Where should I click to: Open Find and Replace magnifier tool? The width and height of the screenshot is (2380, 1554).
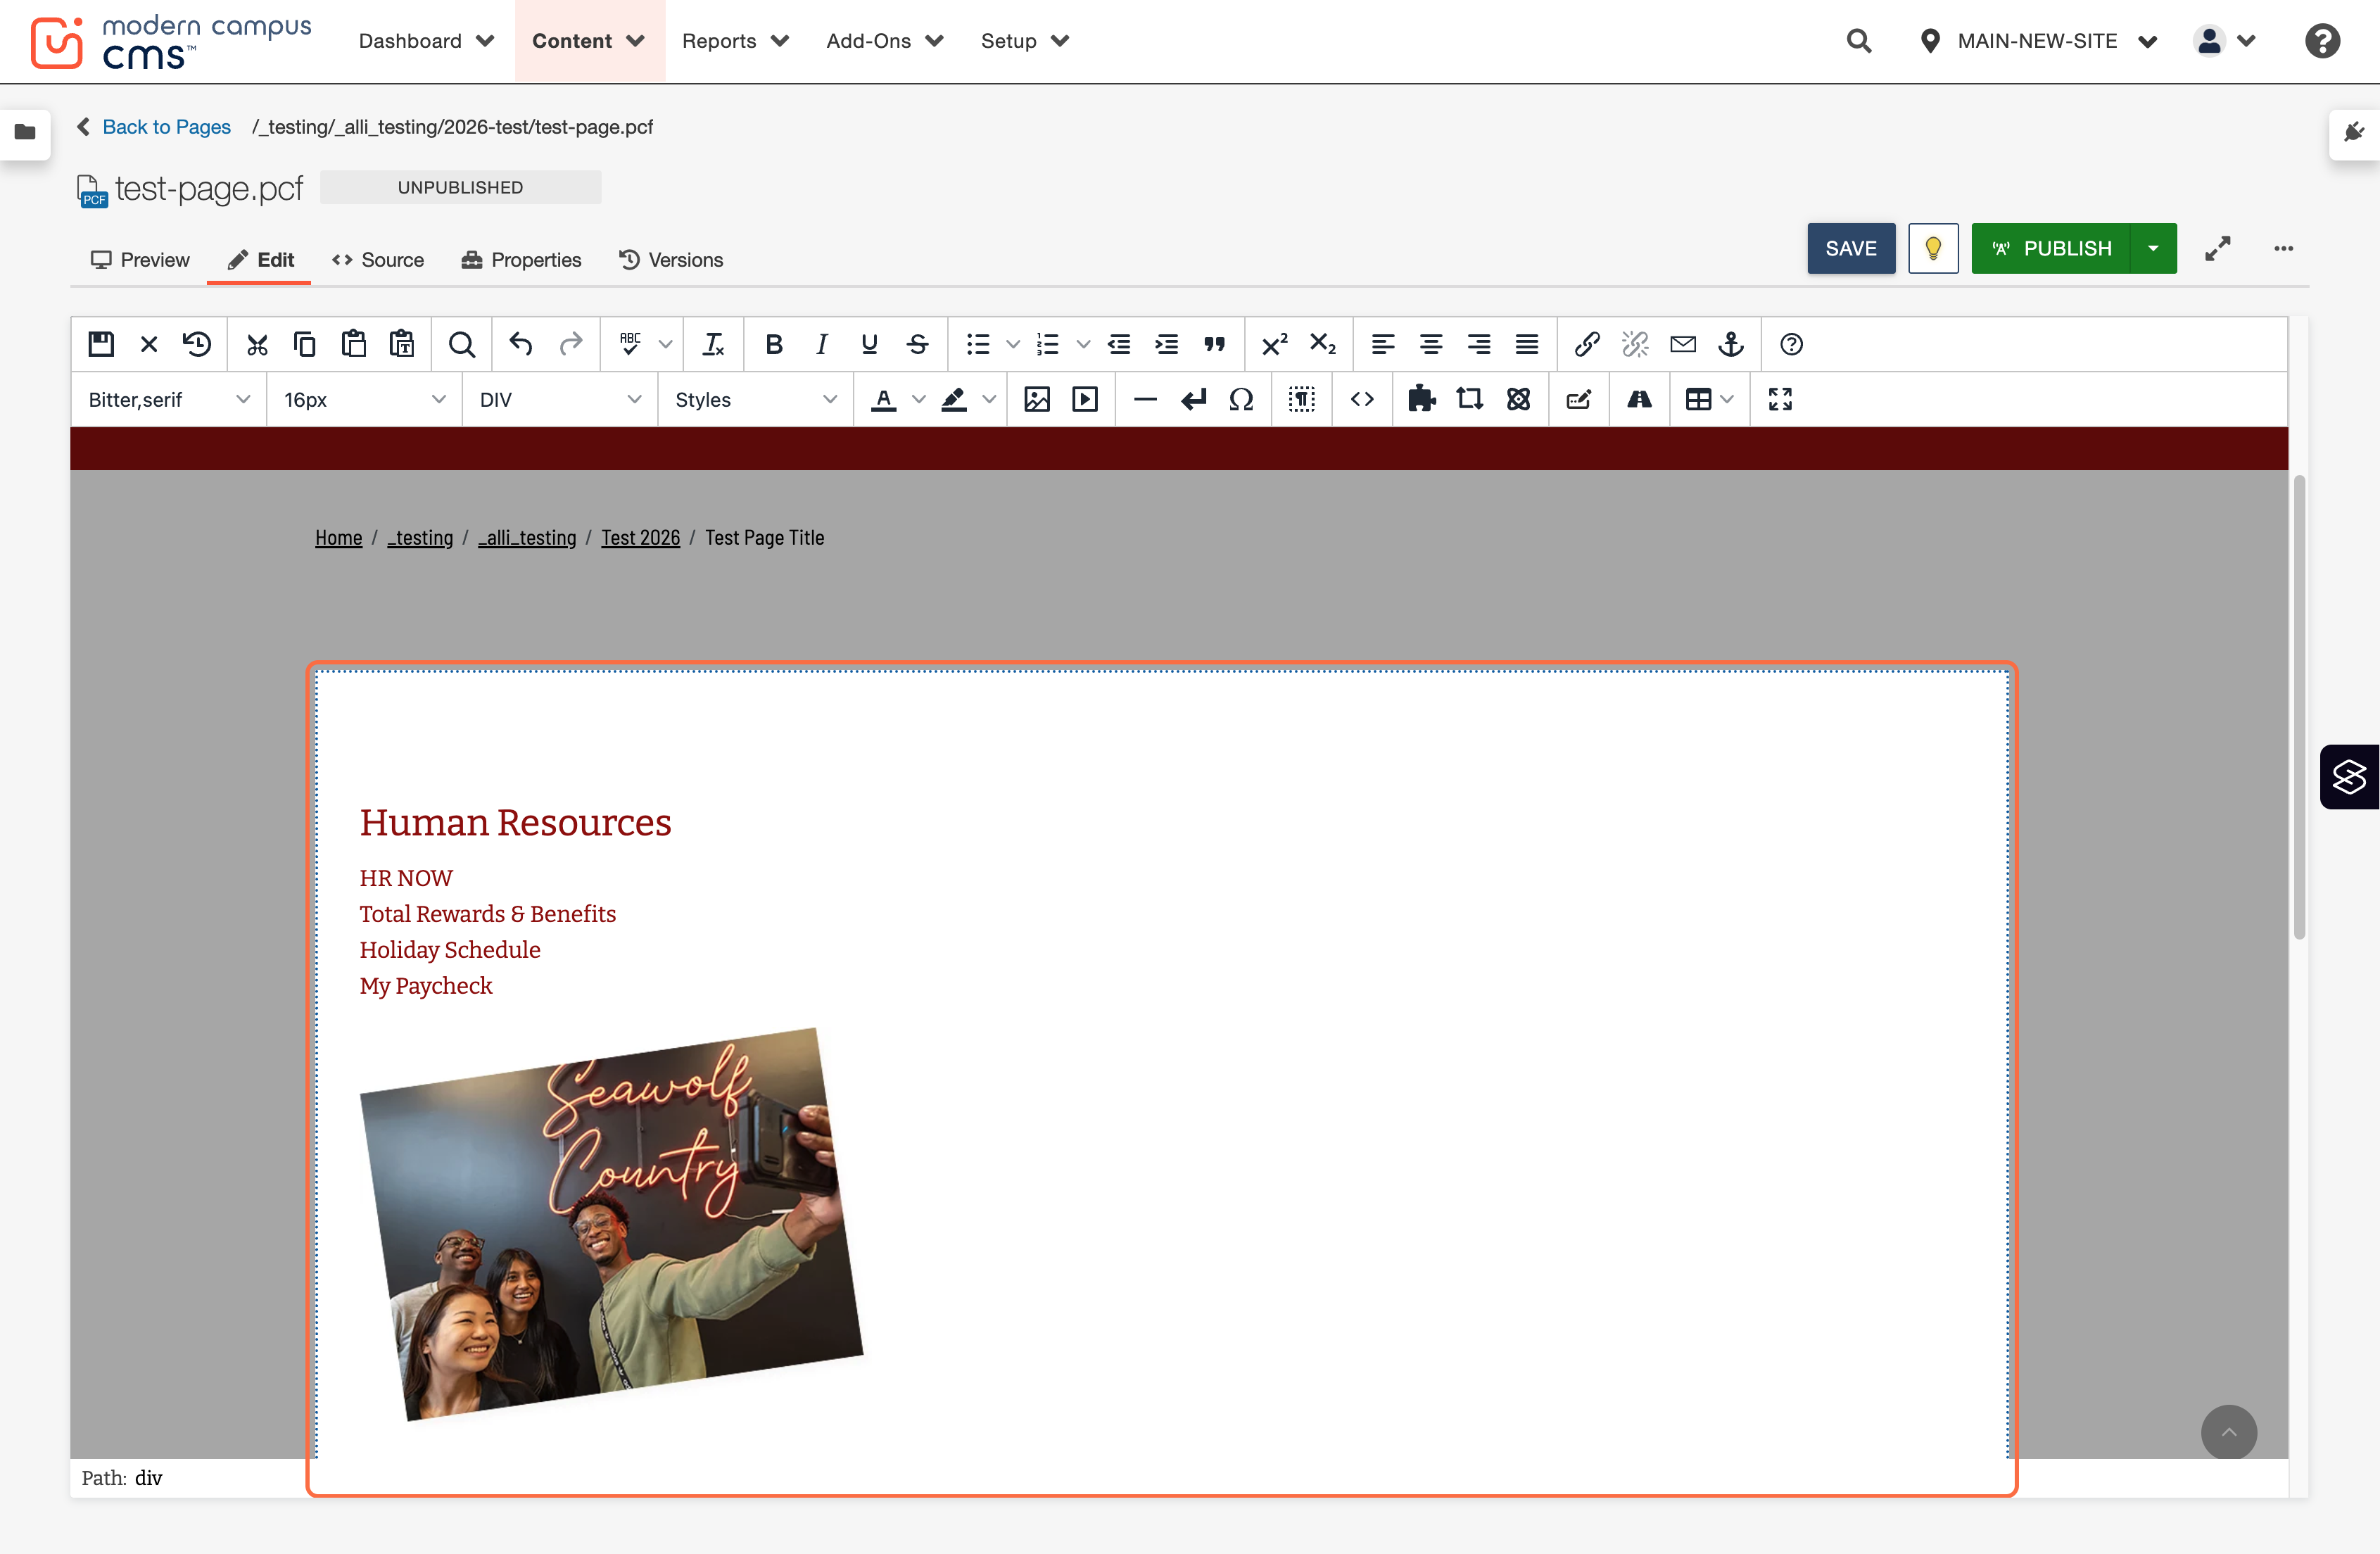click(x=461, y=344)
